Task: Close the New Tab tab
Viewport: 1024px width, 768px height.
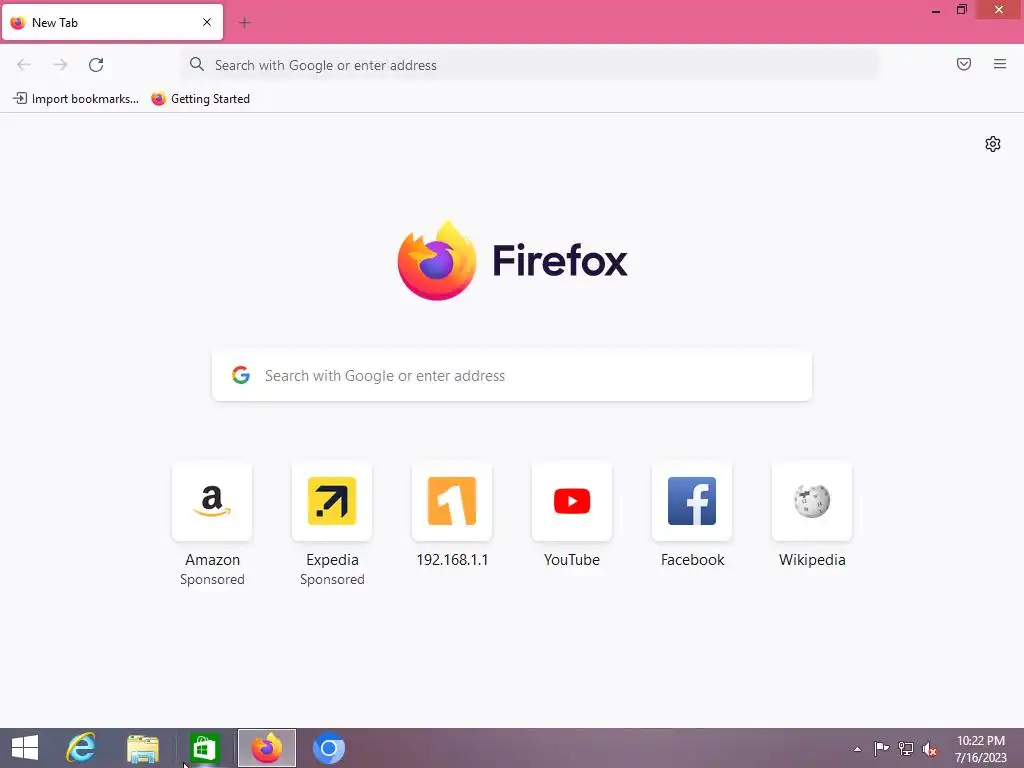Action: click(x=207, y=22)
